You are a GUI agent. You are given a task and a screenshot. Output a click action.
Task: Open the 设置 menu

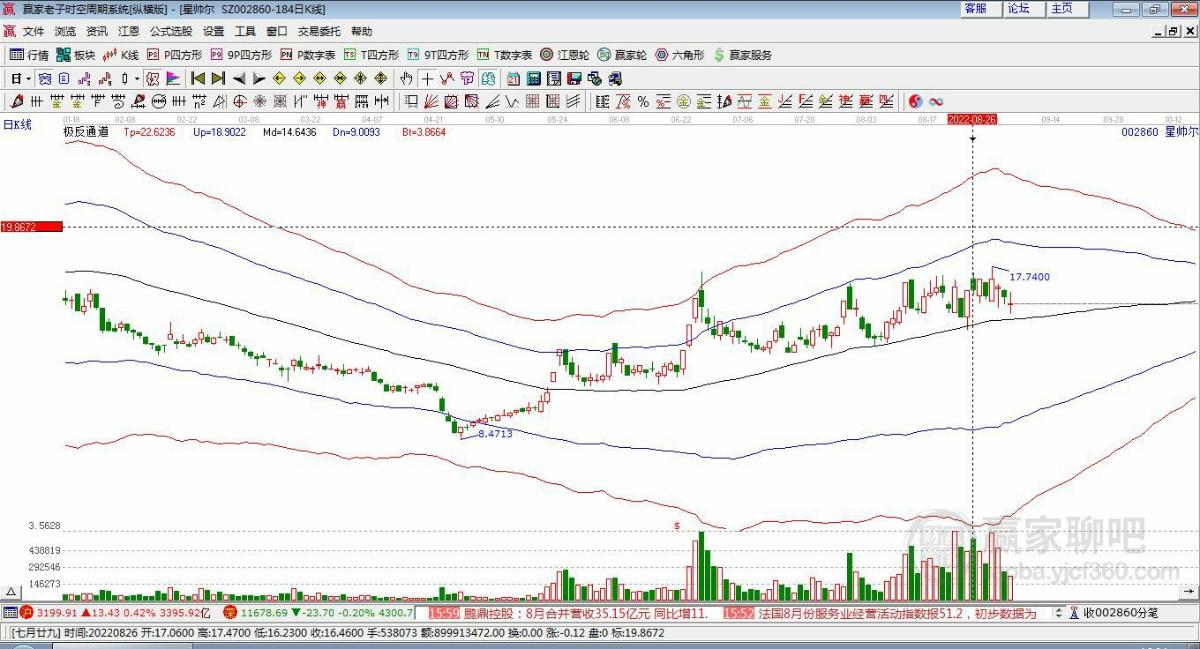(213, 32)
